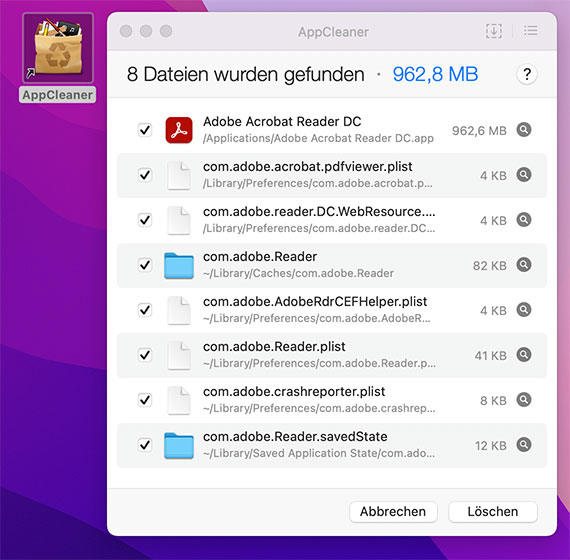Uncheck com.adobe.acrobat.pdfviewer.plist checkbox
Screen dimensions: 570x560
145,175
